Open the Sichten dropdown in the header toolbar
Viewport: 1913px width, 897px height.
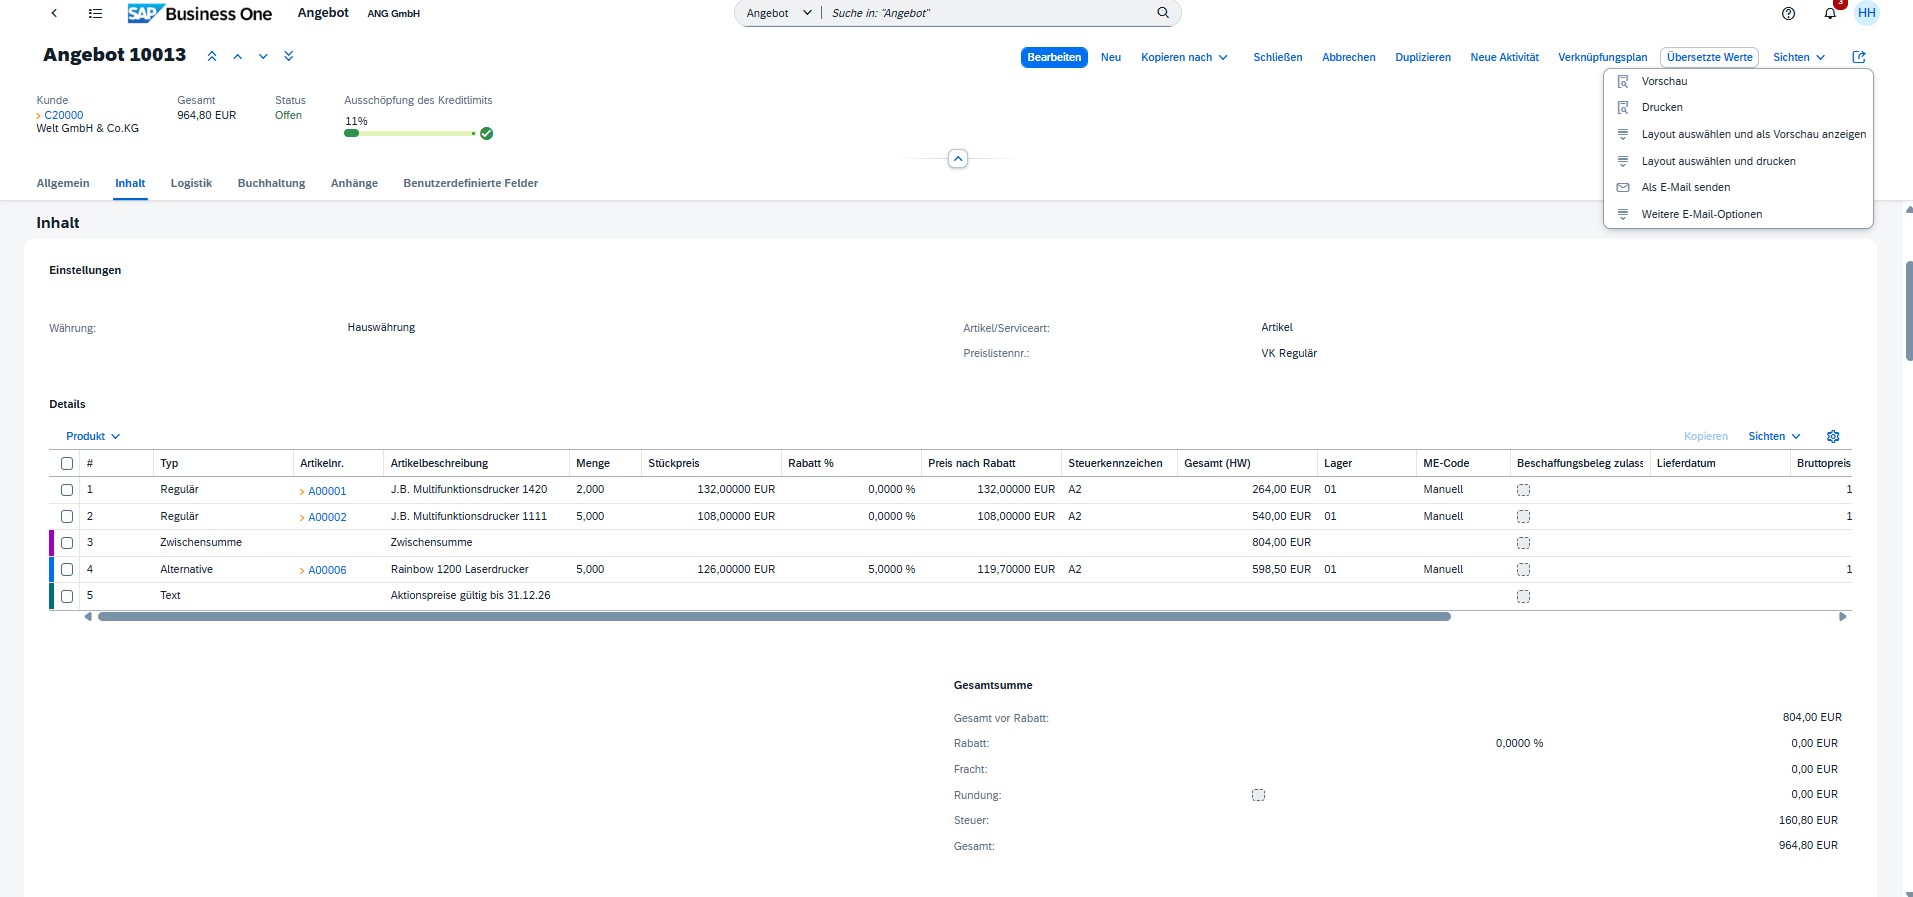1799,57
